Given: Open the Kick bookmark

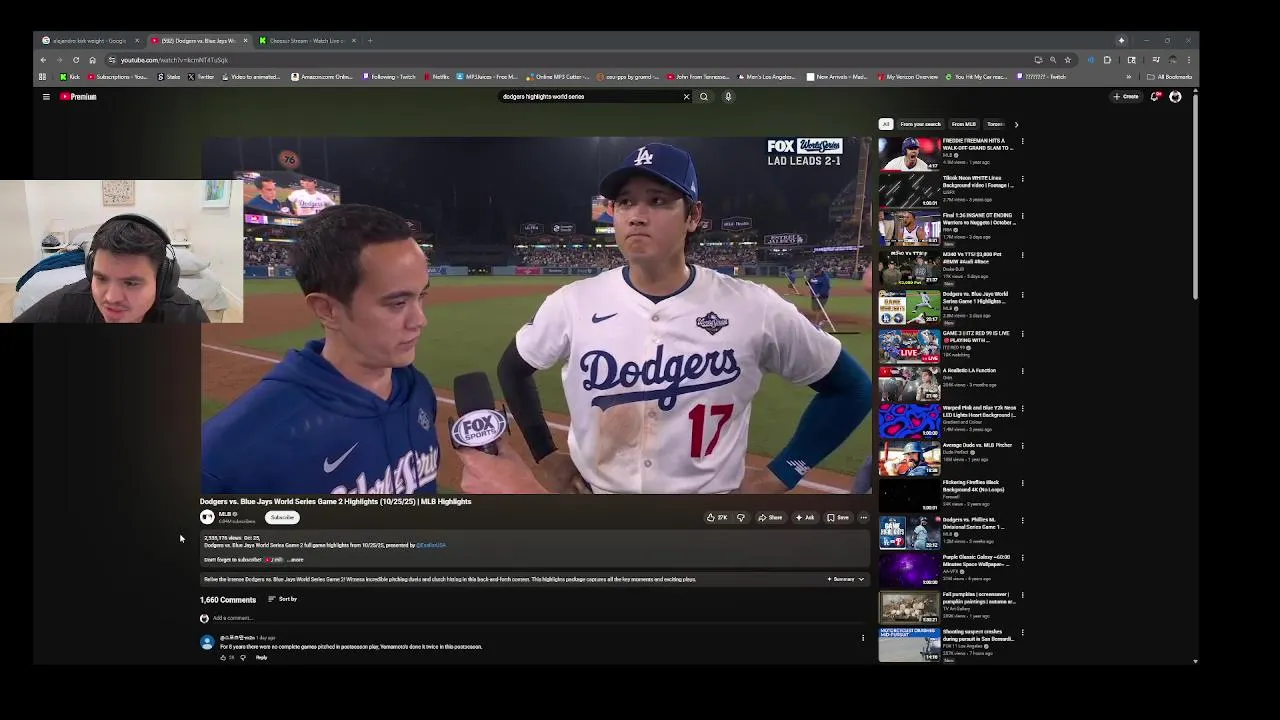Looking at the screenshot, I should coord(70,77).
